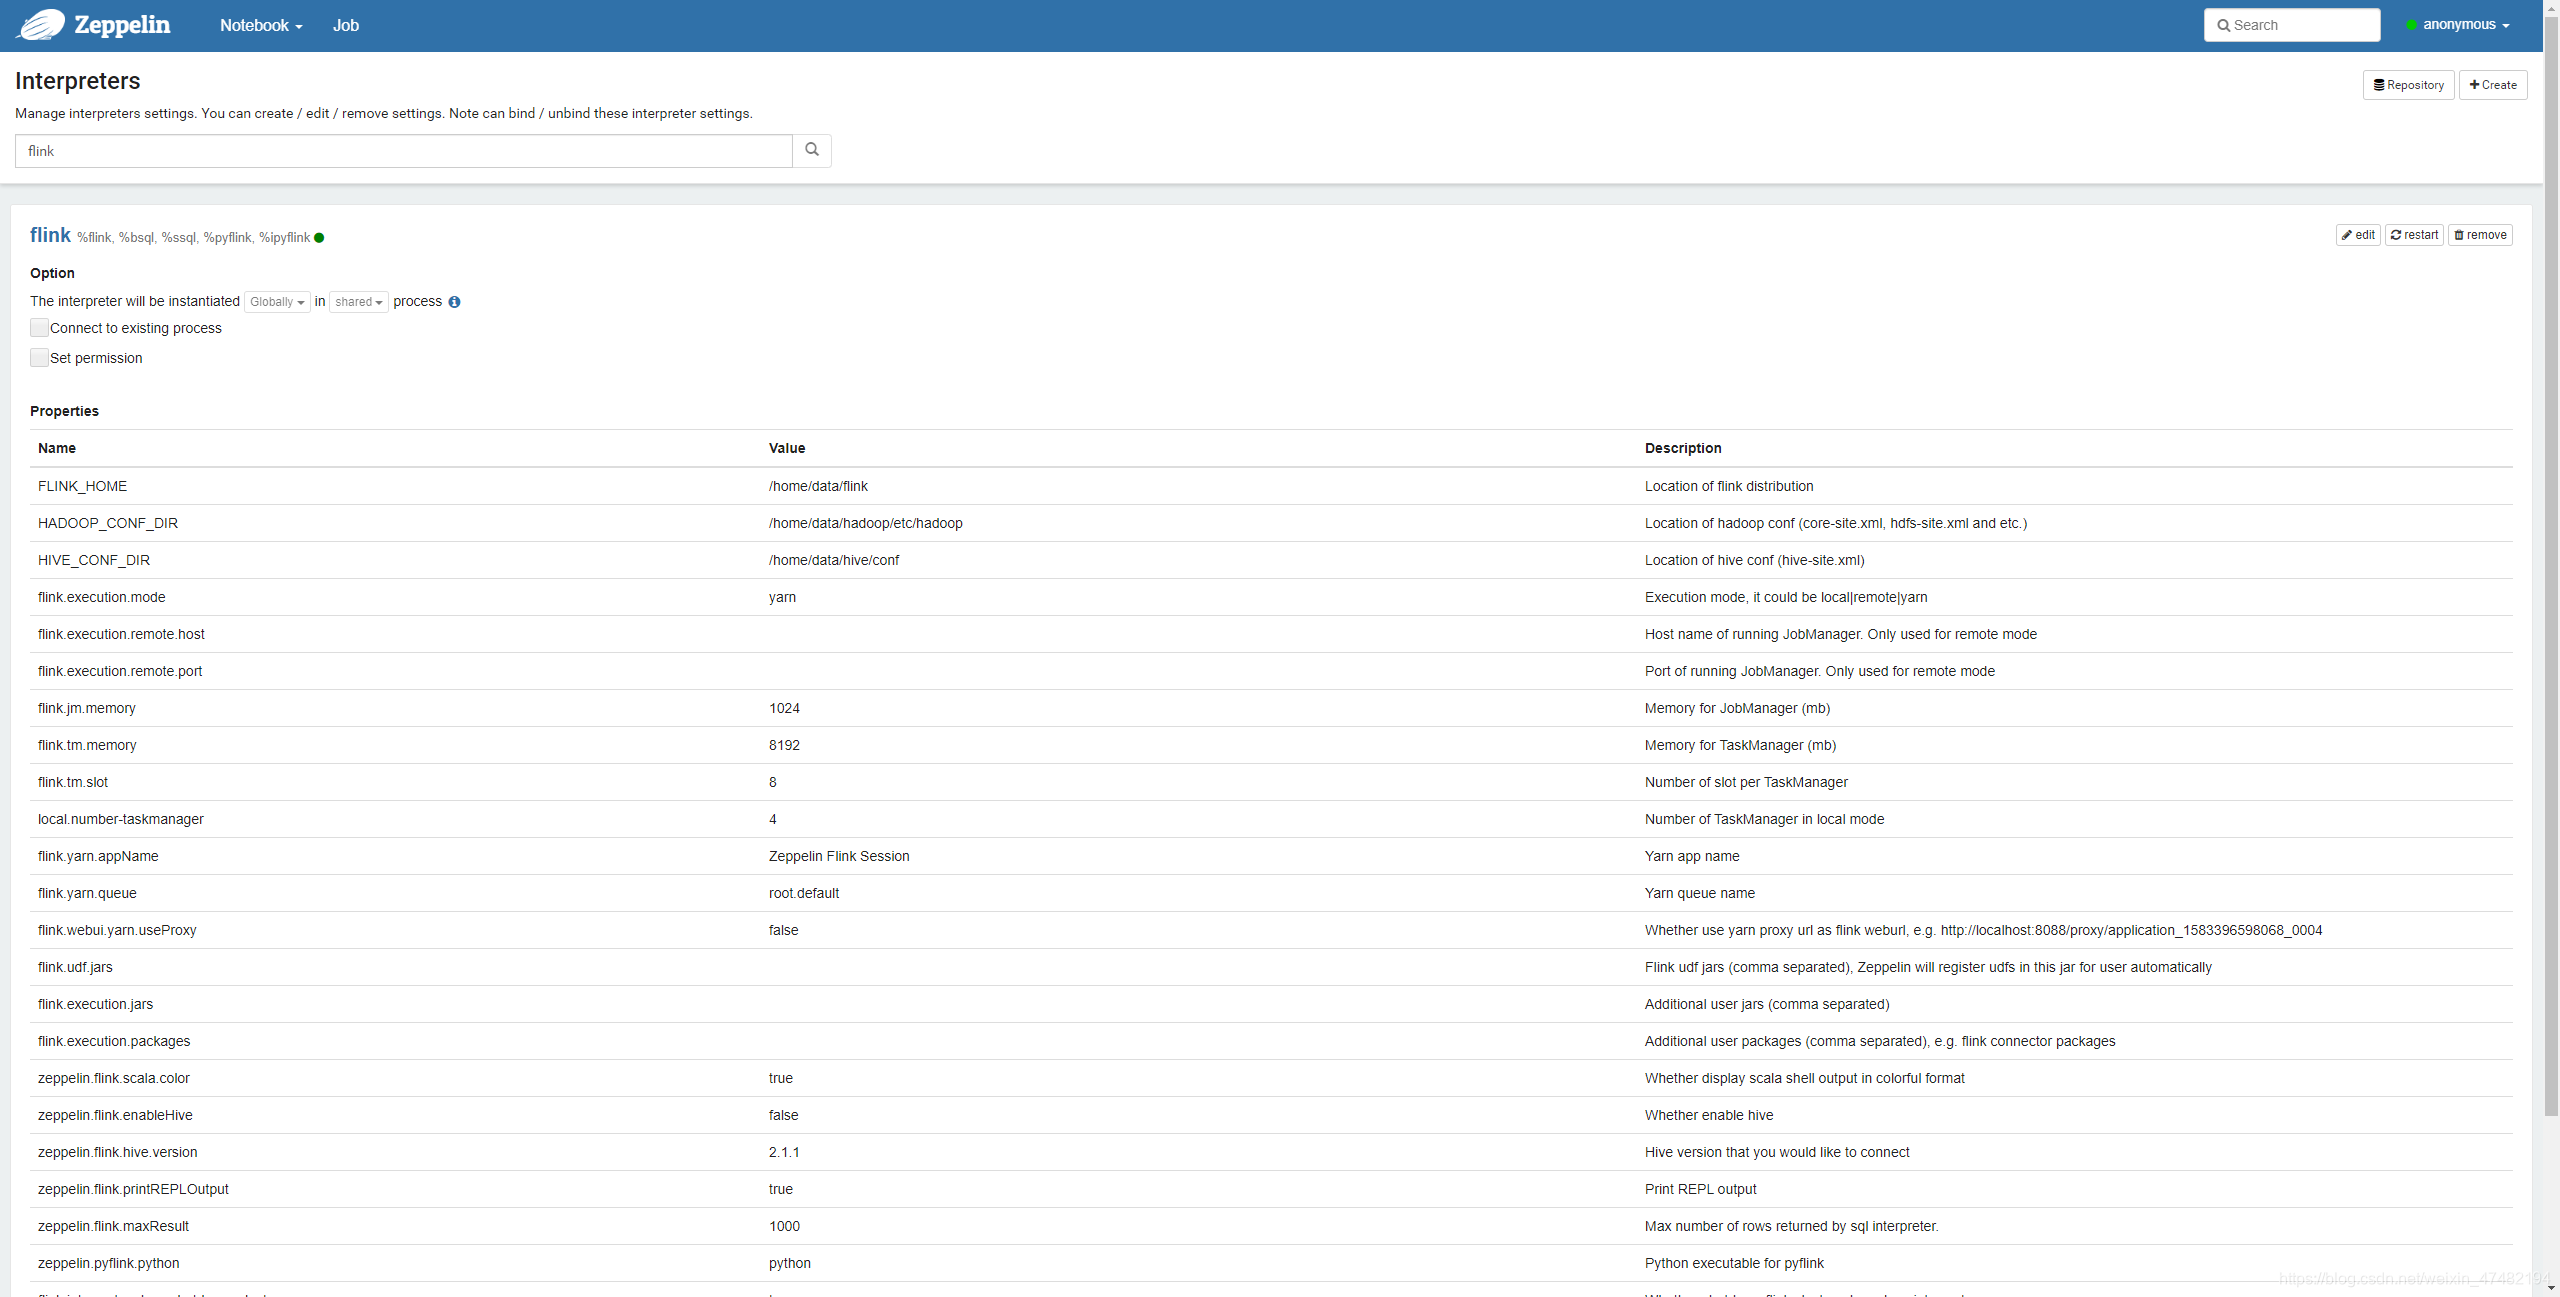Select value /home/data/hadoop/etc/hadoop
Viewport: 2560px width, 1297px height.
(866, 523)
